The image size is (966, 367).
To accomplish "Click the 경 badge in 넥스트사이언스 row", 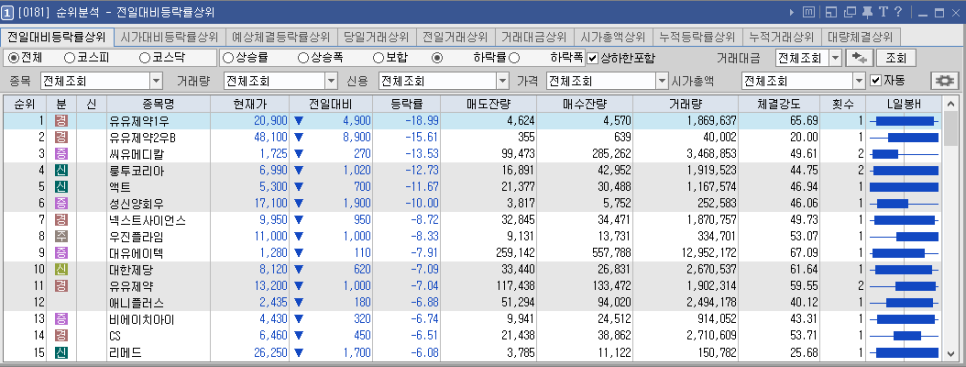I will point(61,219).
